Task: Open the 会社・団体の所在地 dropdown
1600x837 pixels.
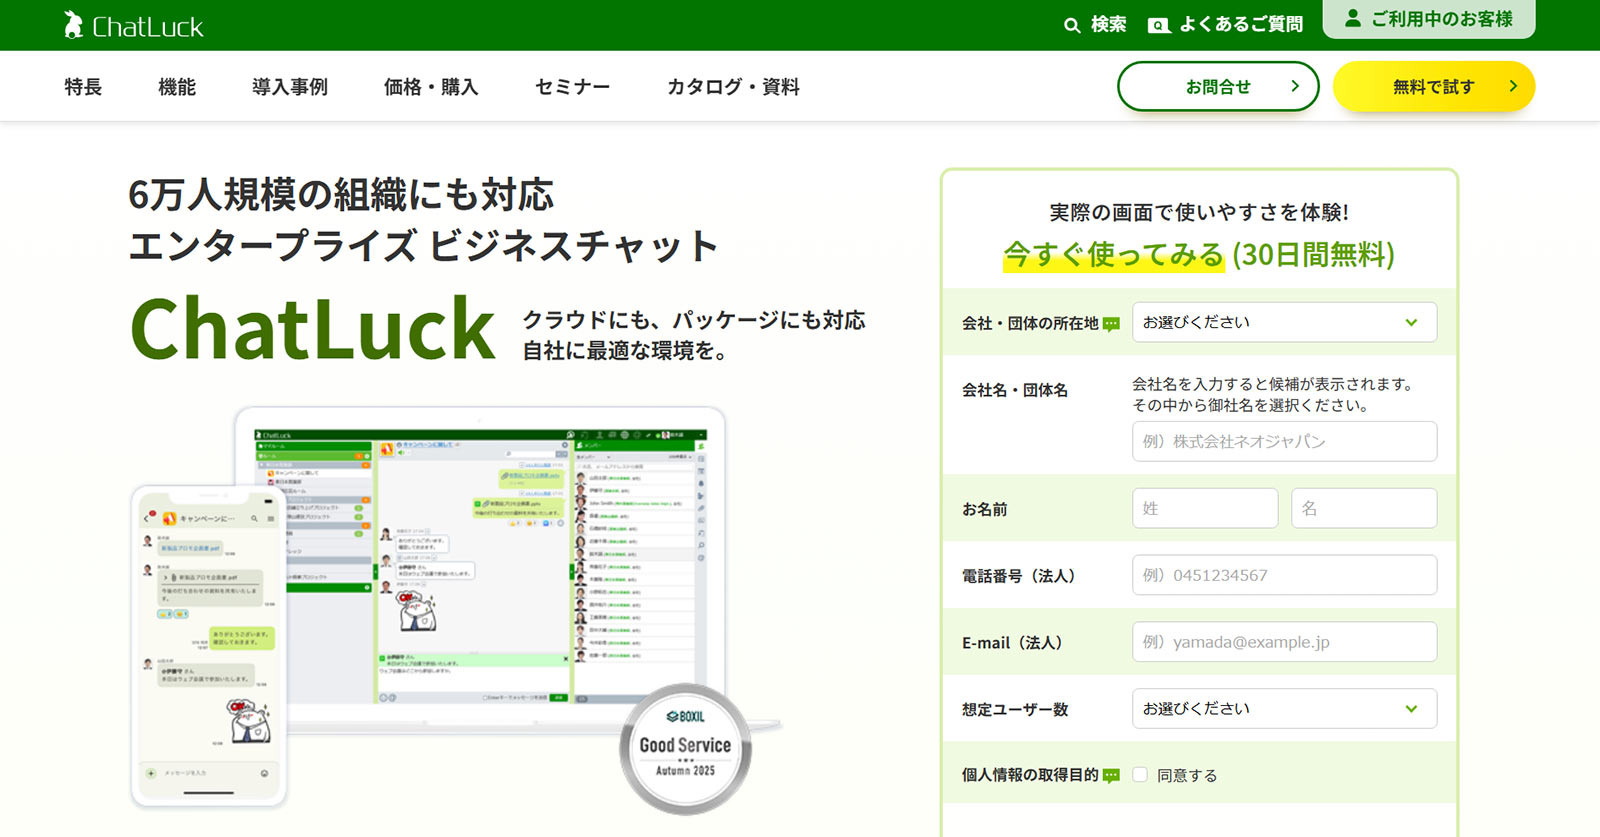Action: 1284,322
